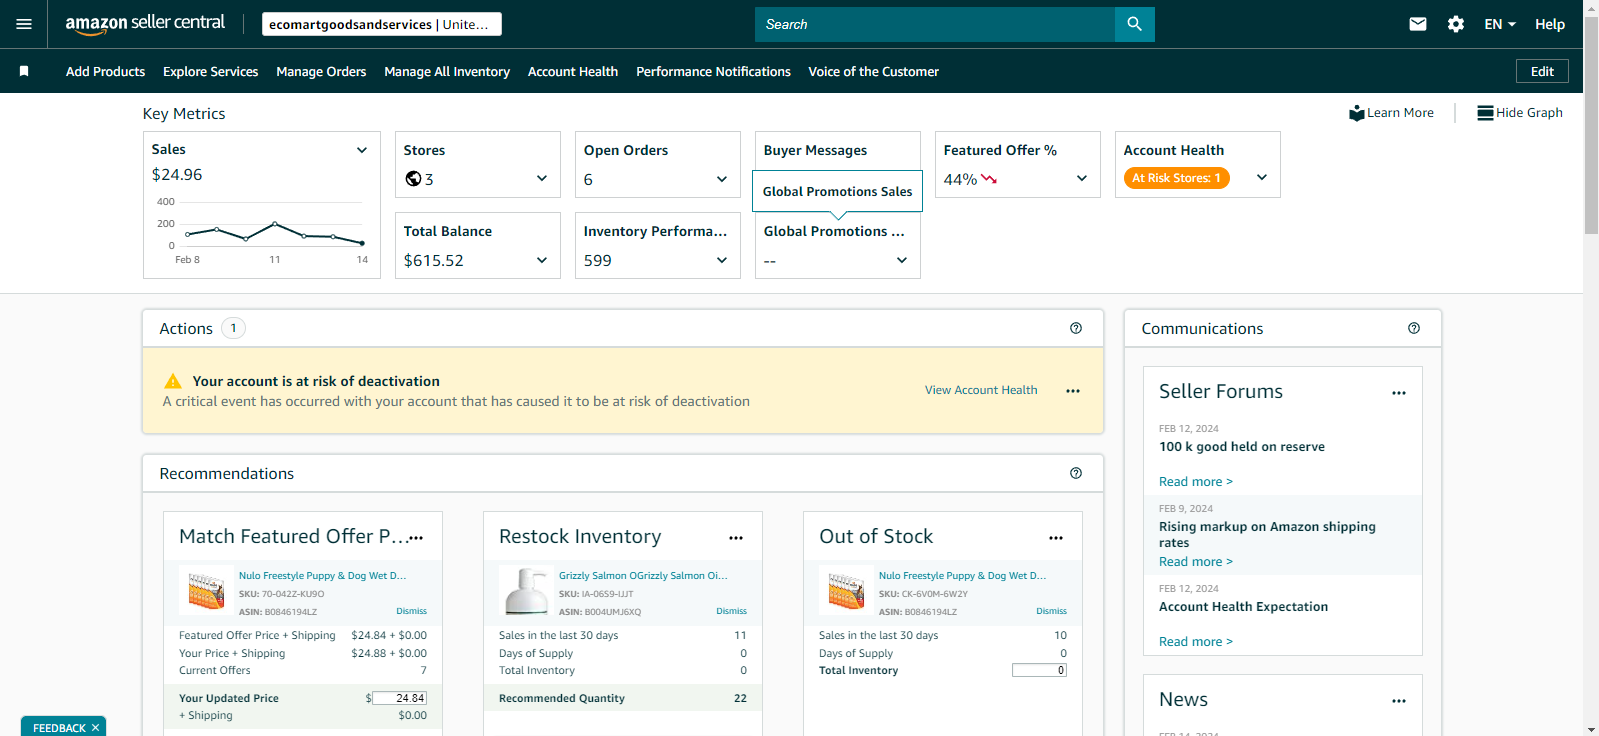Viewport: 1599px width, 736px height.
Task: Click the warning triangle icon
Action: coord(173,381)
